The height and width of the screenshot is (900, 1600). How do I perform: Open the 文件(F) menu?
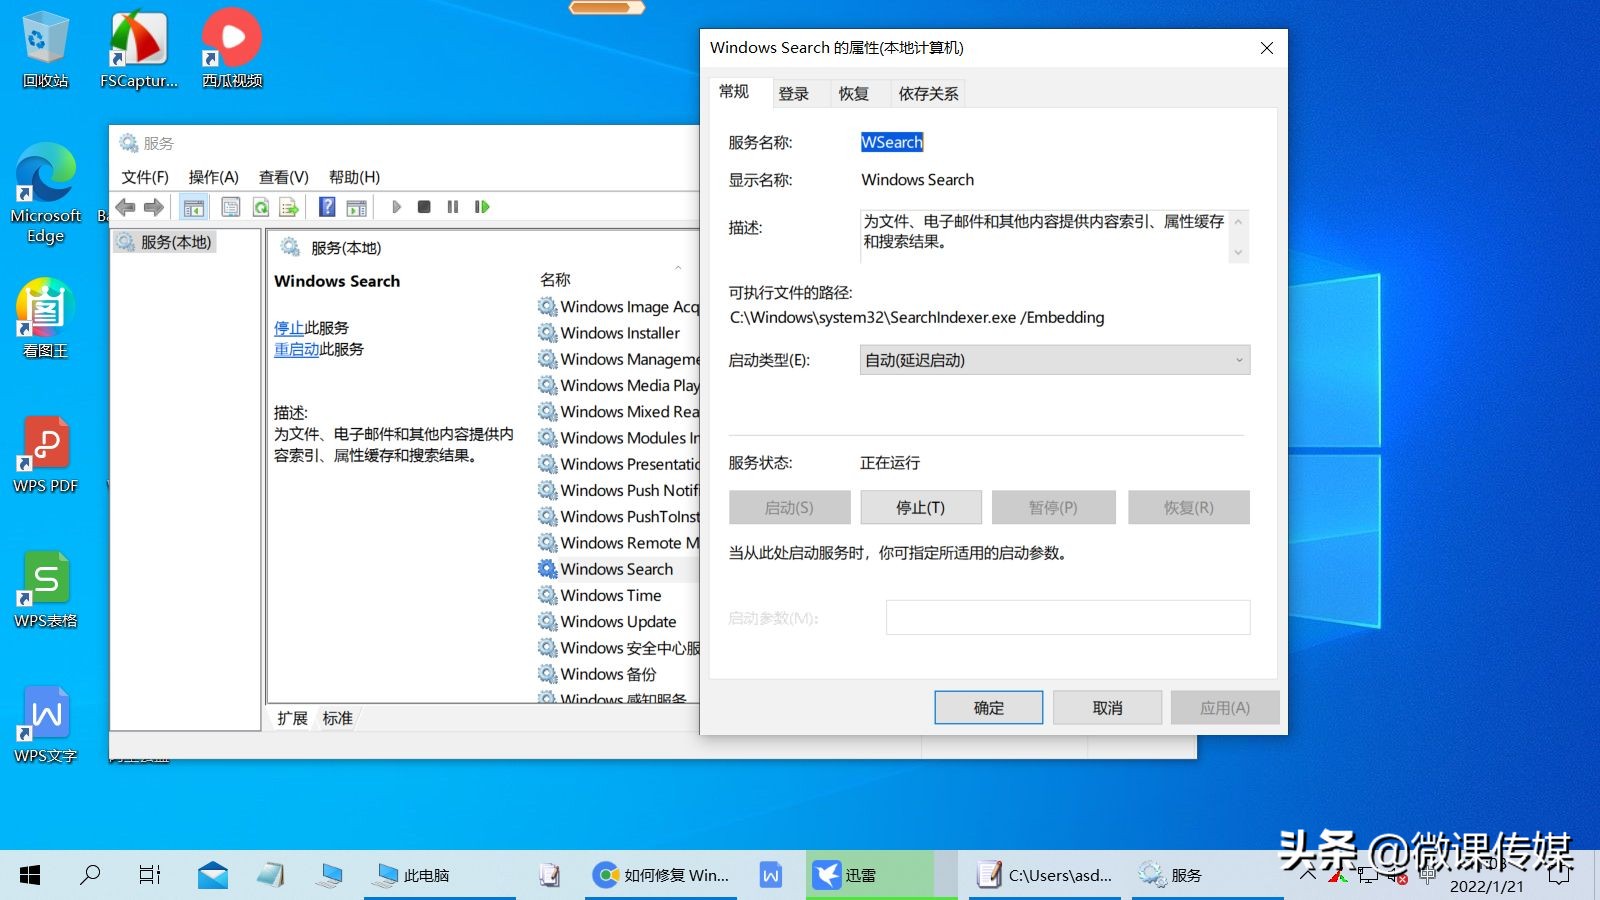pos(145,177)
